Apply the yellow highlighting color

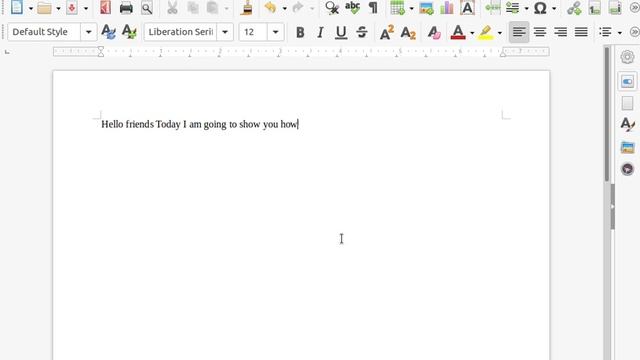coord(485,32)
